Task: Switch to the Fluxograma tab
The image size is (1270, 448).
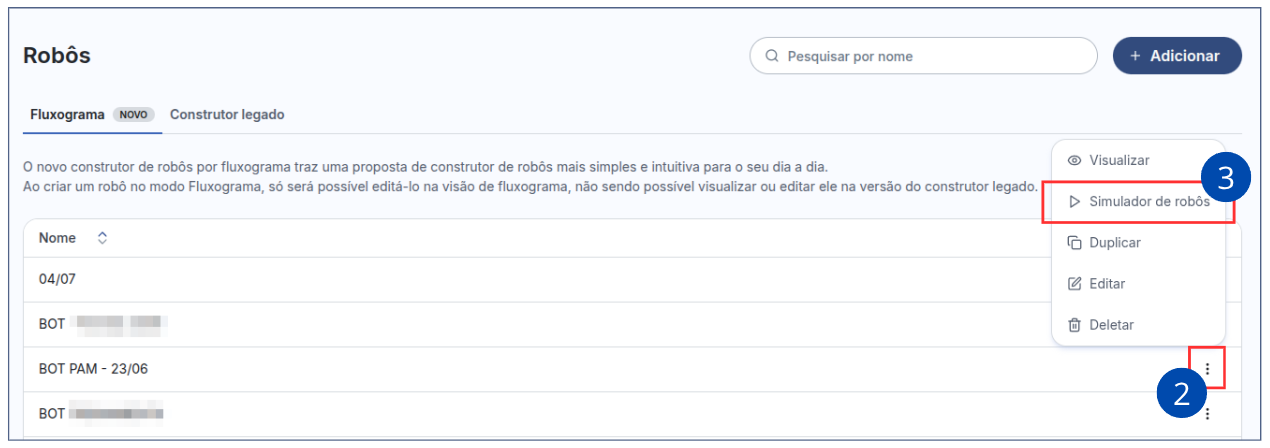Action: tap(68, 114)
